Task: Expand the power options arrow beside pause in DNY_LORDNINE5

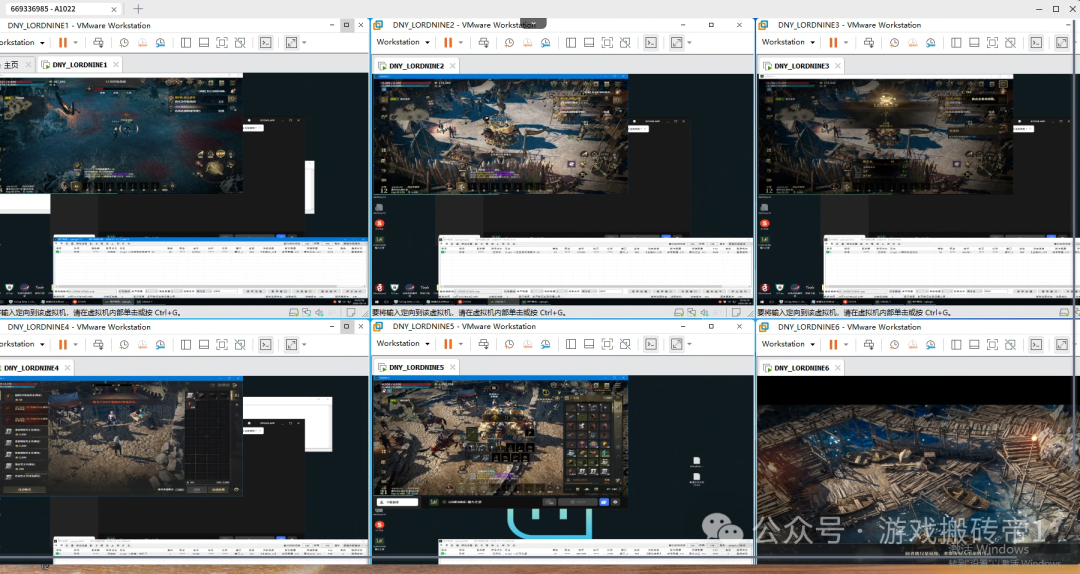Action: point(461,344)
